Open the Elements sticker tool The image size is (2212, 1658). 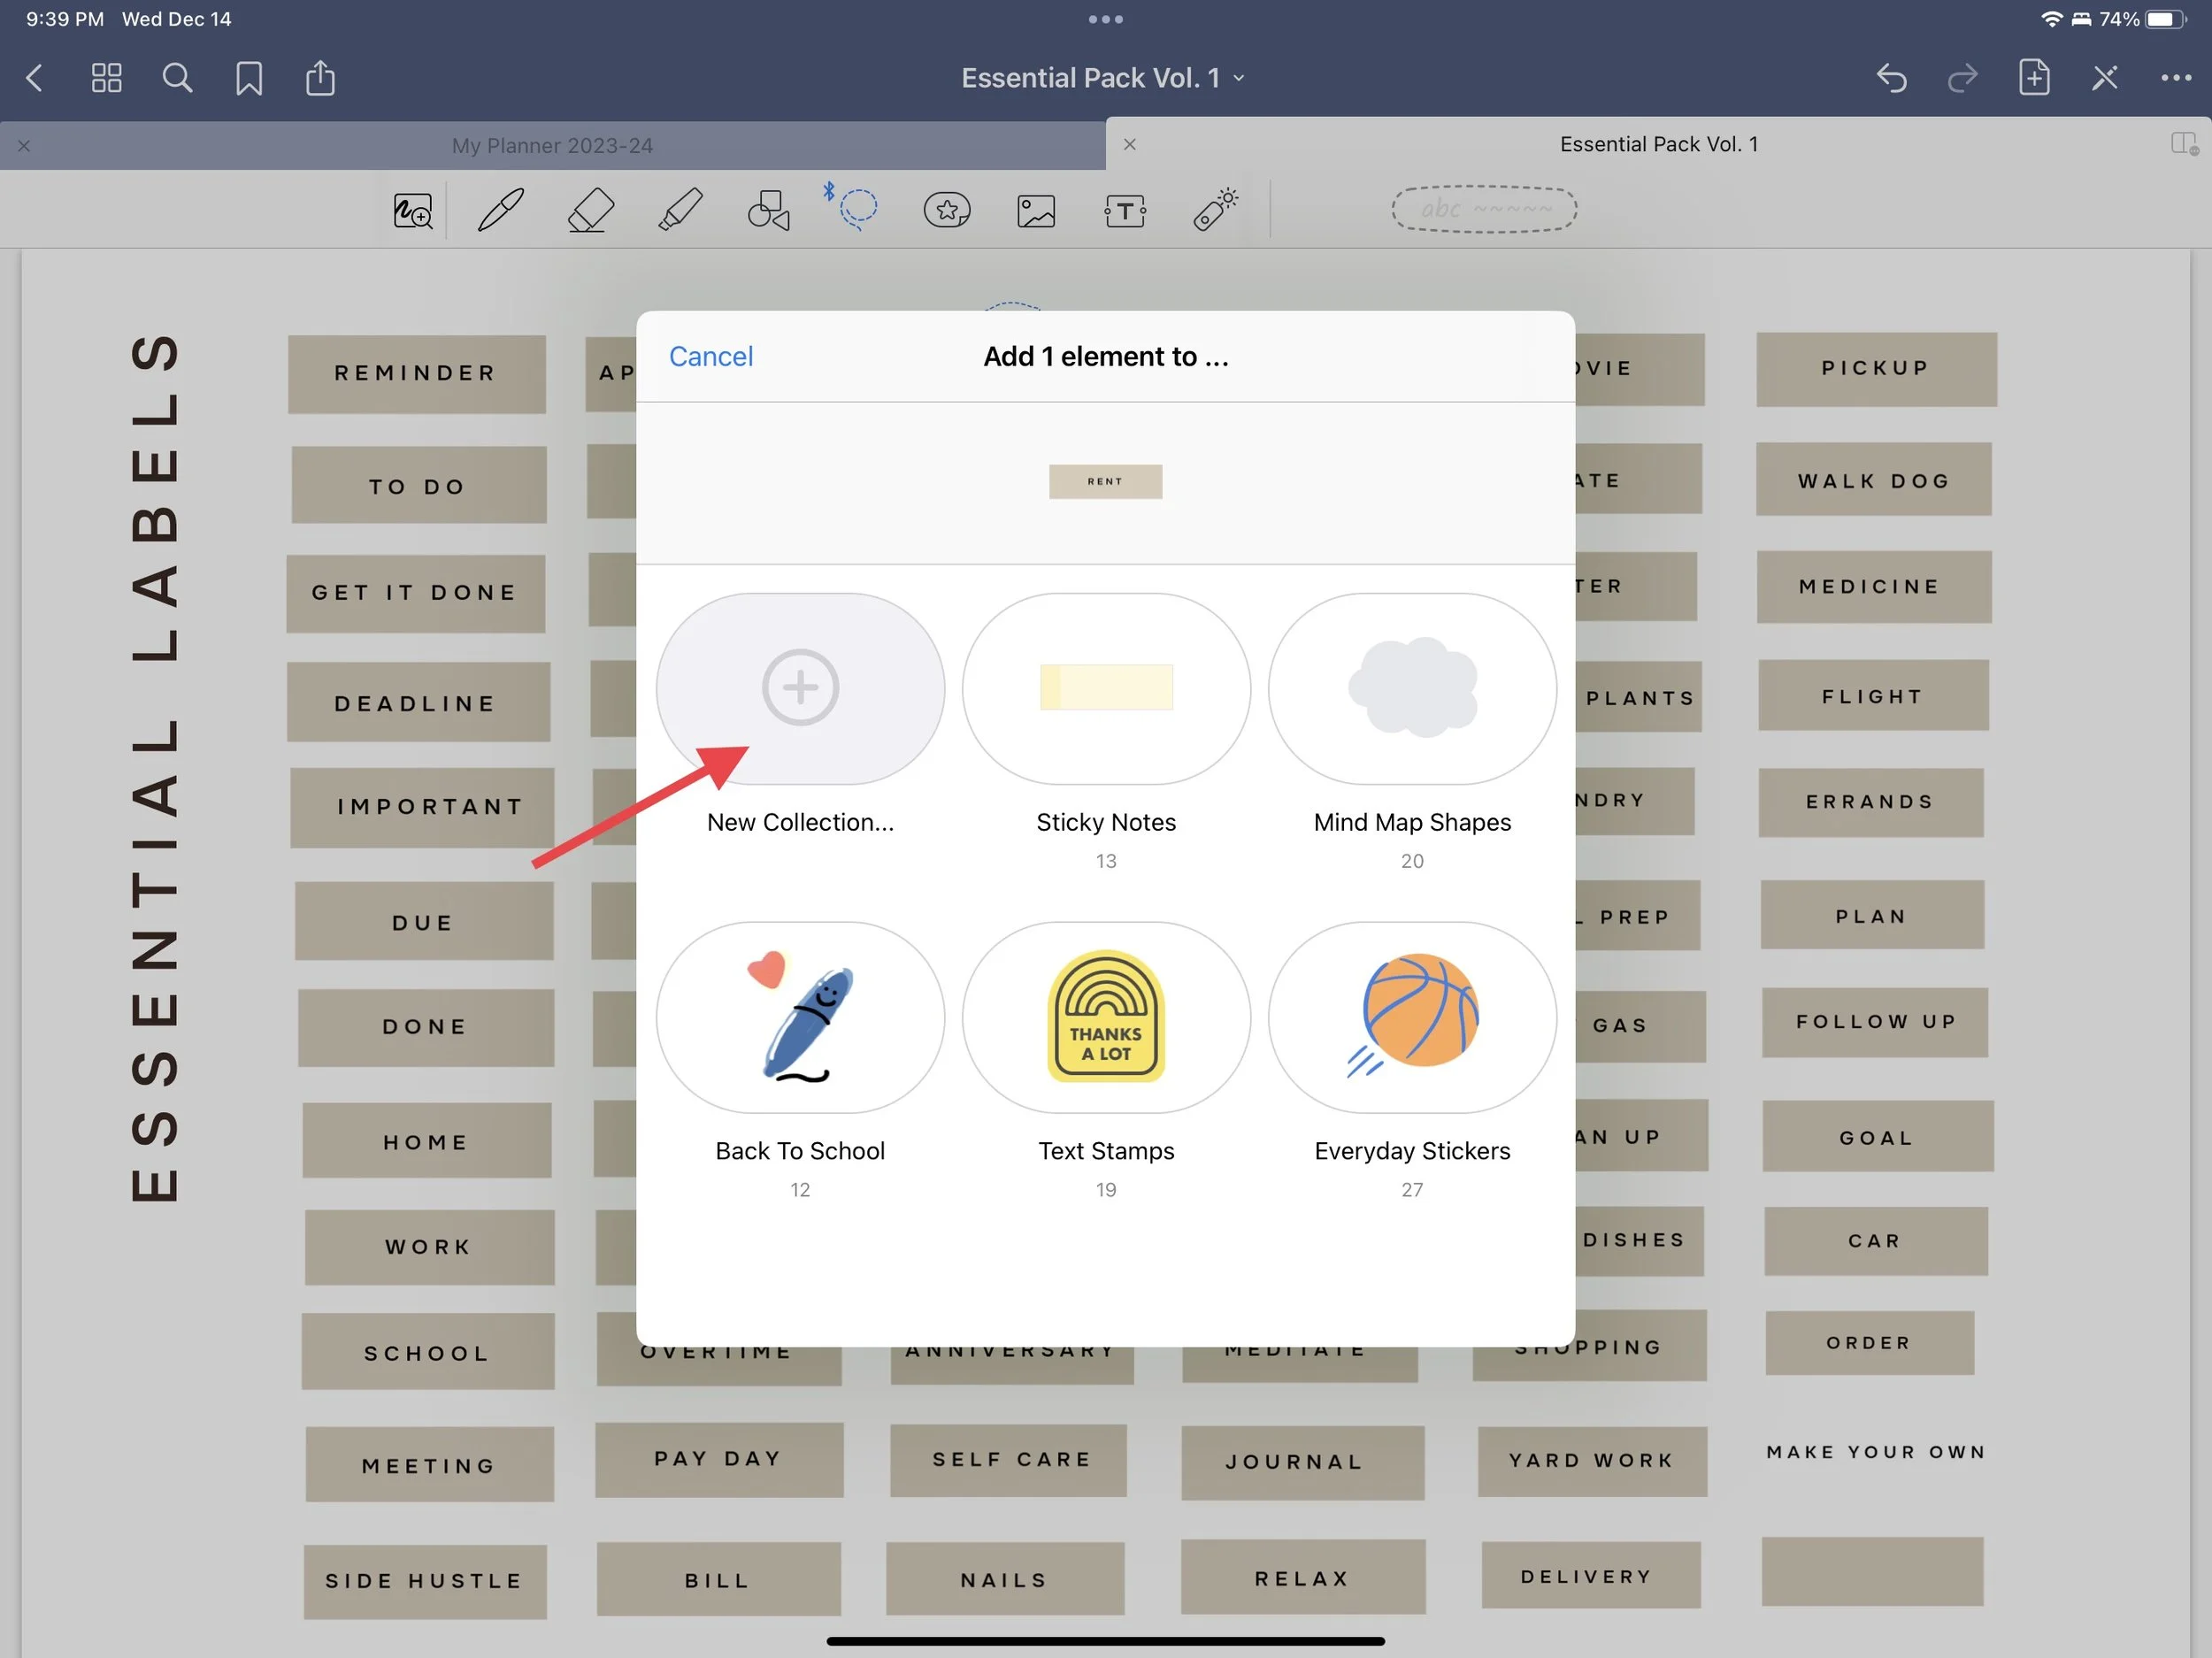pos(946,210)
